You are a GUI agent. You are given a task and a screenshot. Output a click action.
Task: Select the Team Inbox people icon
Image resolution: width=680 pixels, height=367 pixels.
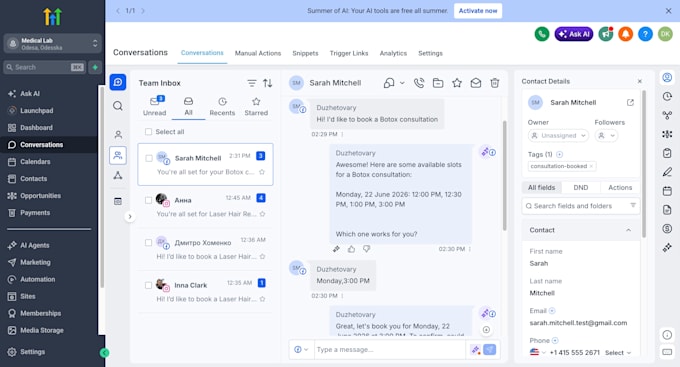pos(118,155)
